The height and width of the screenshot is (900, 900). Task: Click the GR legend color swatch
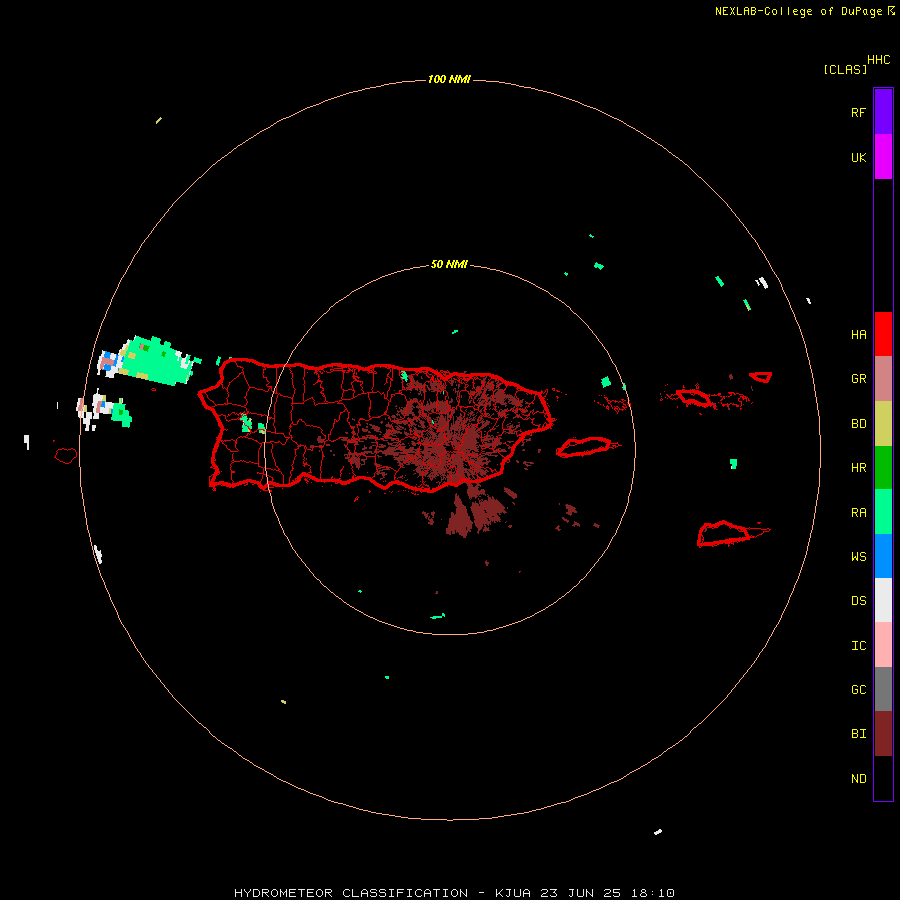[883, 378]
